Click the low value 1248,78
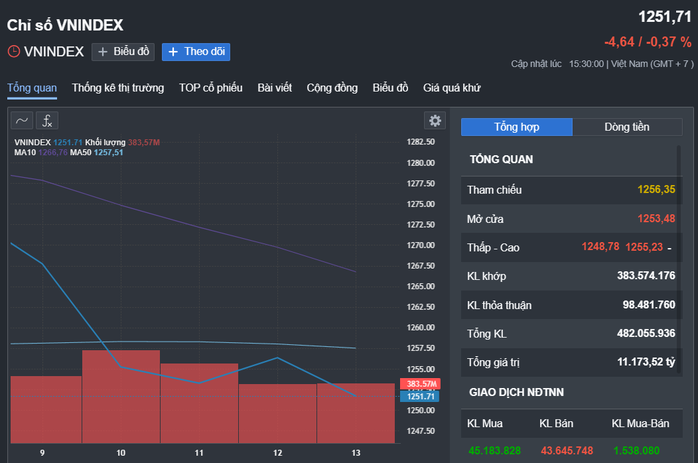The width and height of the screenshot is (698, 463). pos(600,247)
